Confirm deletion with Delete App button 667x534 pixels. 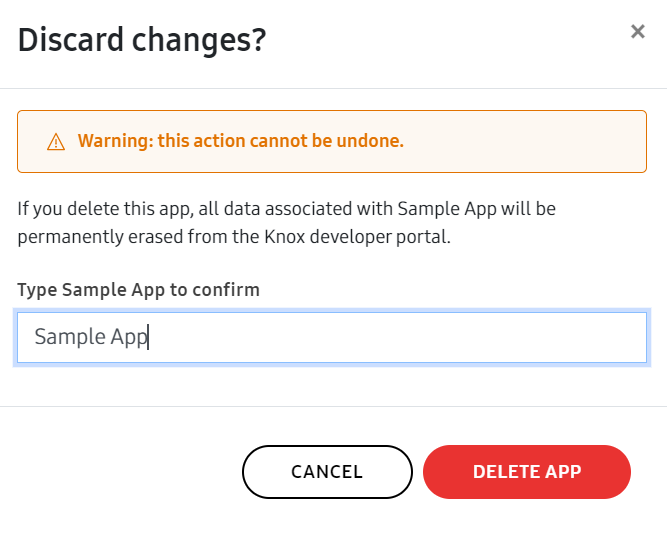(x=526, y=472)
